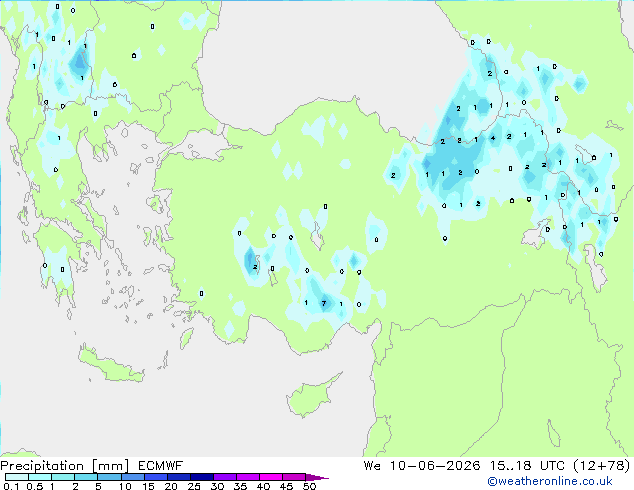Click the '25' legend scale label
Screen dimensions: 634x490
point(194,486)
